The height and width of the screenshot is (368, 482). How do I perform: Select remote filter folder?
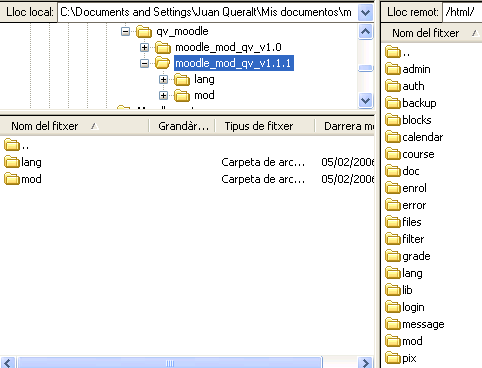click(x=405, y=239)
